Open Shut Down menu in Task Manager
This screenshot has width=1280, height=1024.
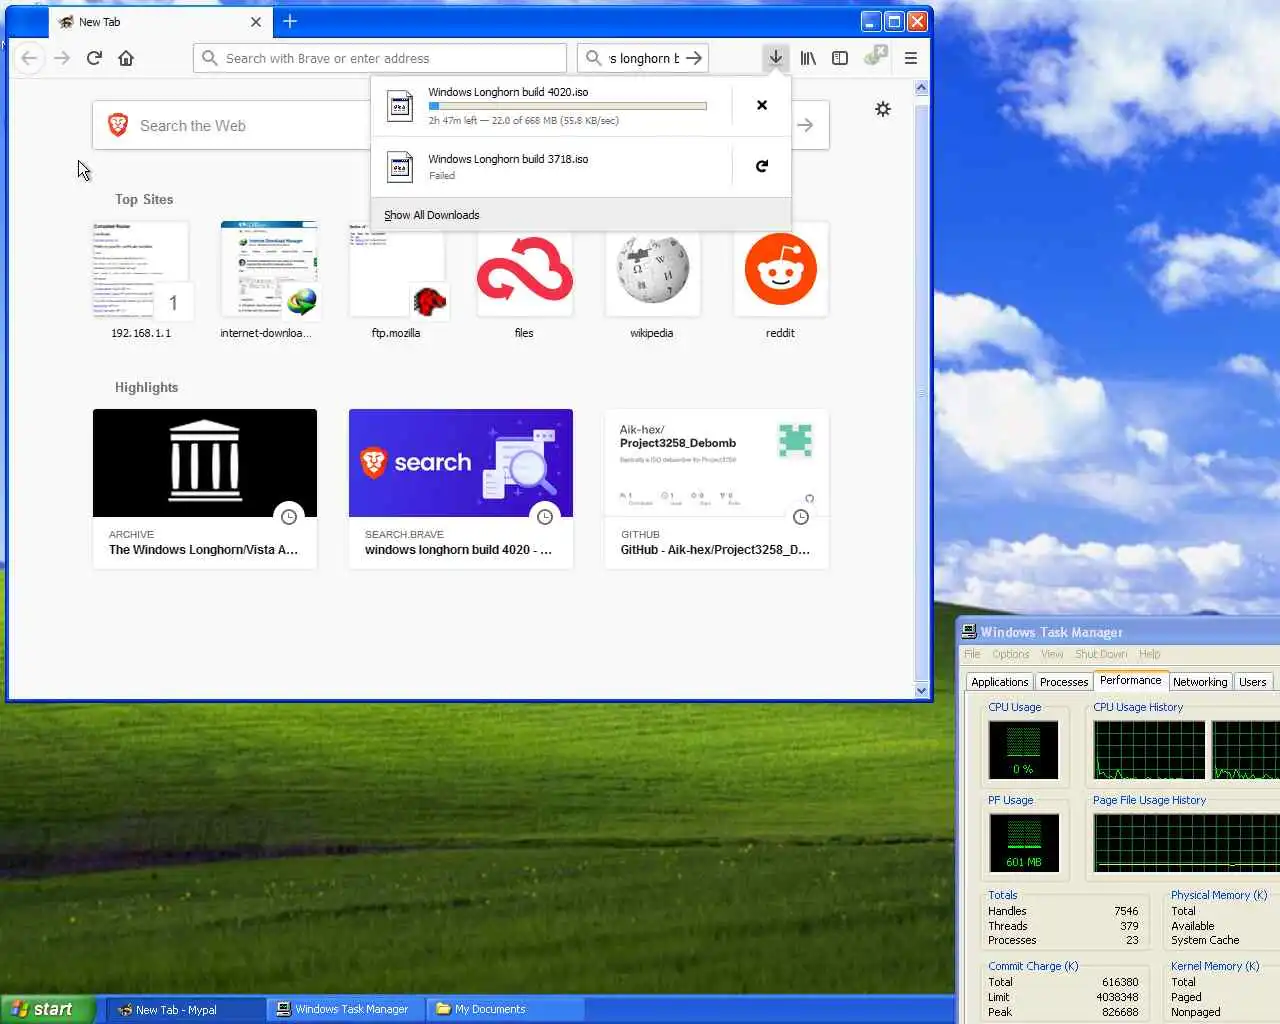[1101, 654]
